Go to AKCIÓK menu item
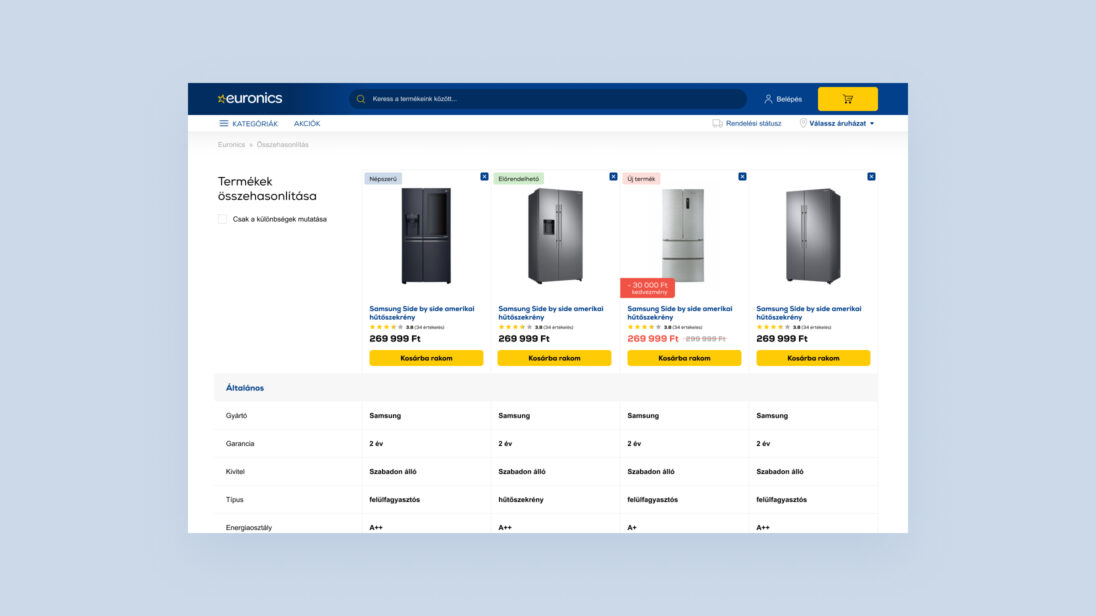This screenshot has width=1096, height=616. coord(307,124)
